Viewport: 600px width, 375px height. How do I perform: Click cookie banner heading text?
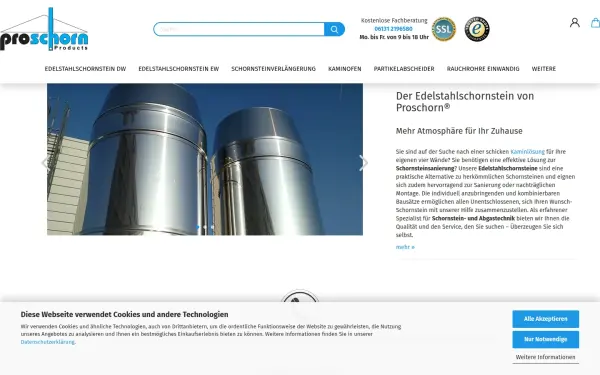(124, 315)
